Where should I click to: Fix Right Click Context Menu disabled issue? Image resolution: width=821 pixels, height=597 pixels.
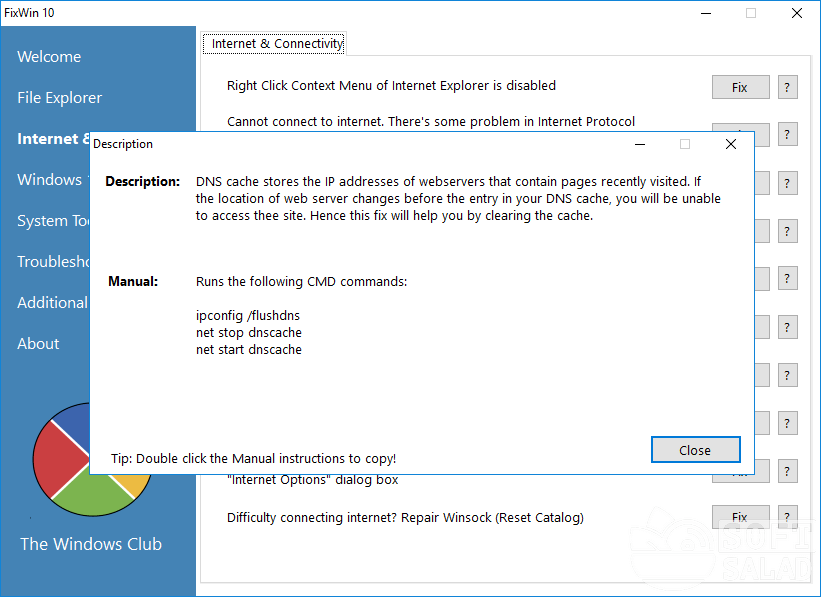pos(740,87)
